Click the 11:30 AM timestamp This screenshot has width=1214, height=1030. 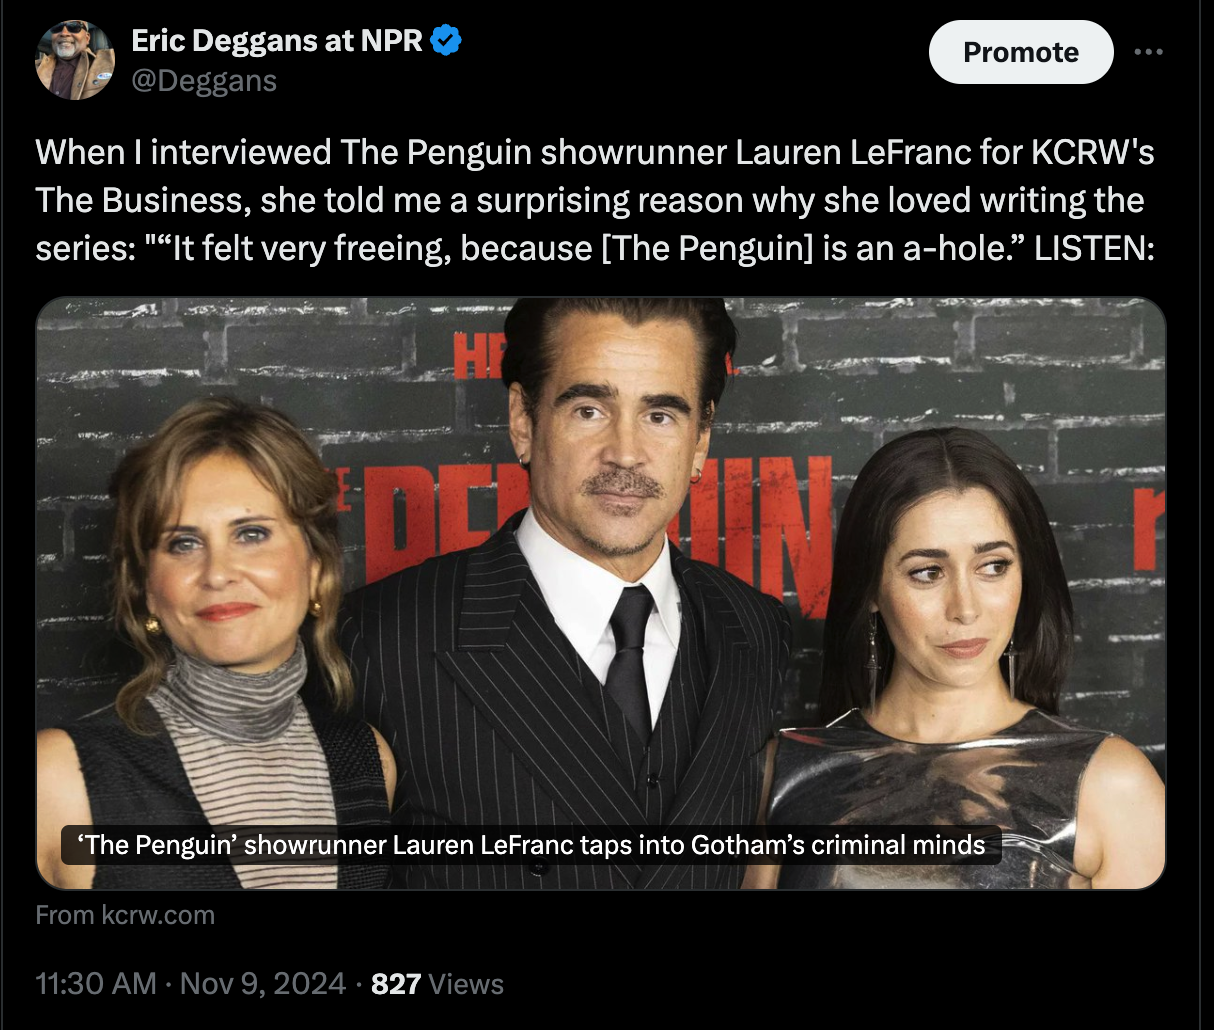coord(96,984)
